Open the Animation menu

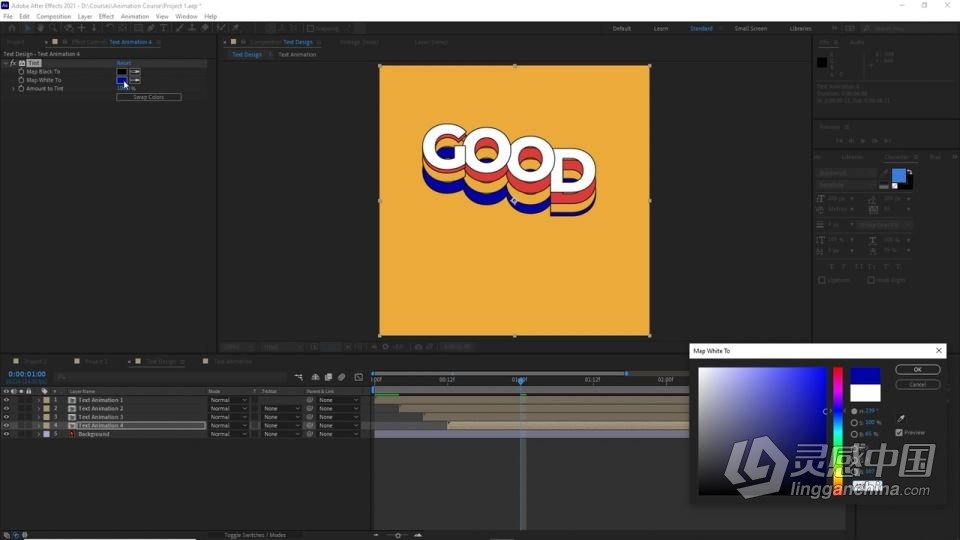(x=135, y=17)
